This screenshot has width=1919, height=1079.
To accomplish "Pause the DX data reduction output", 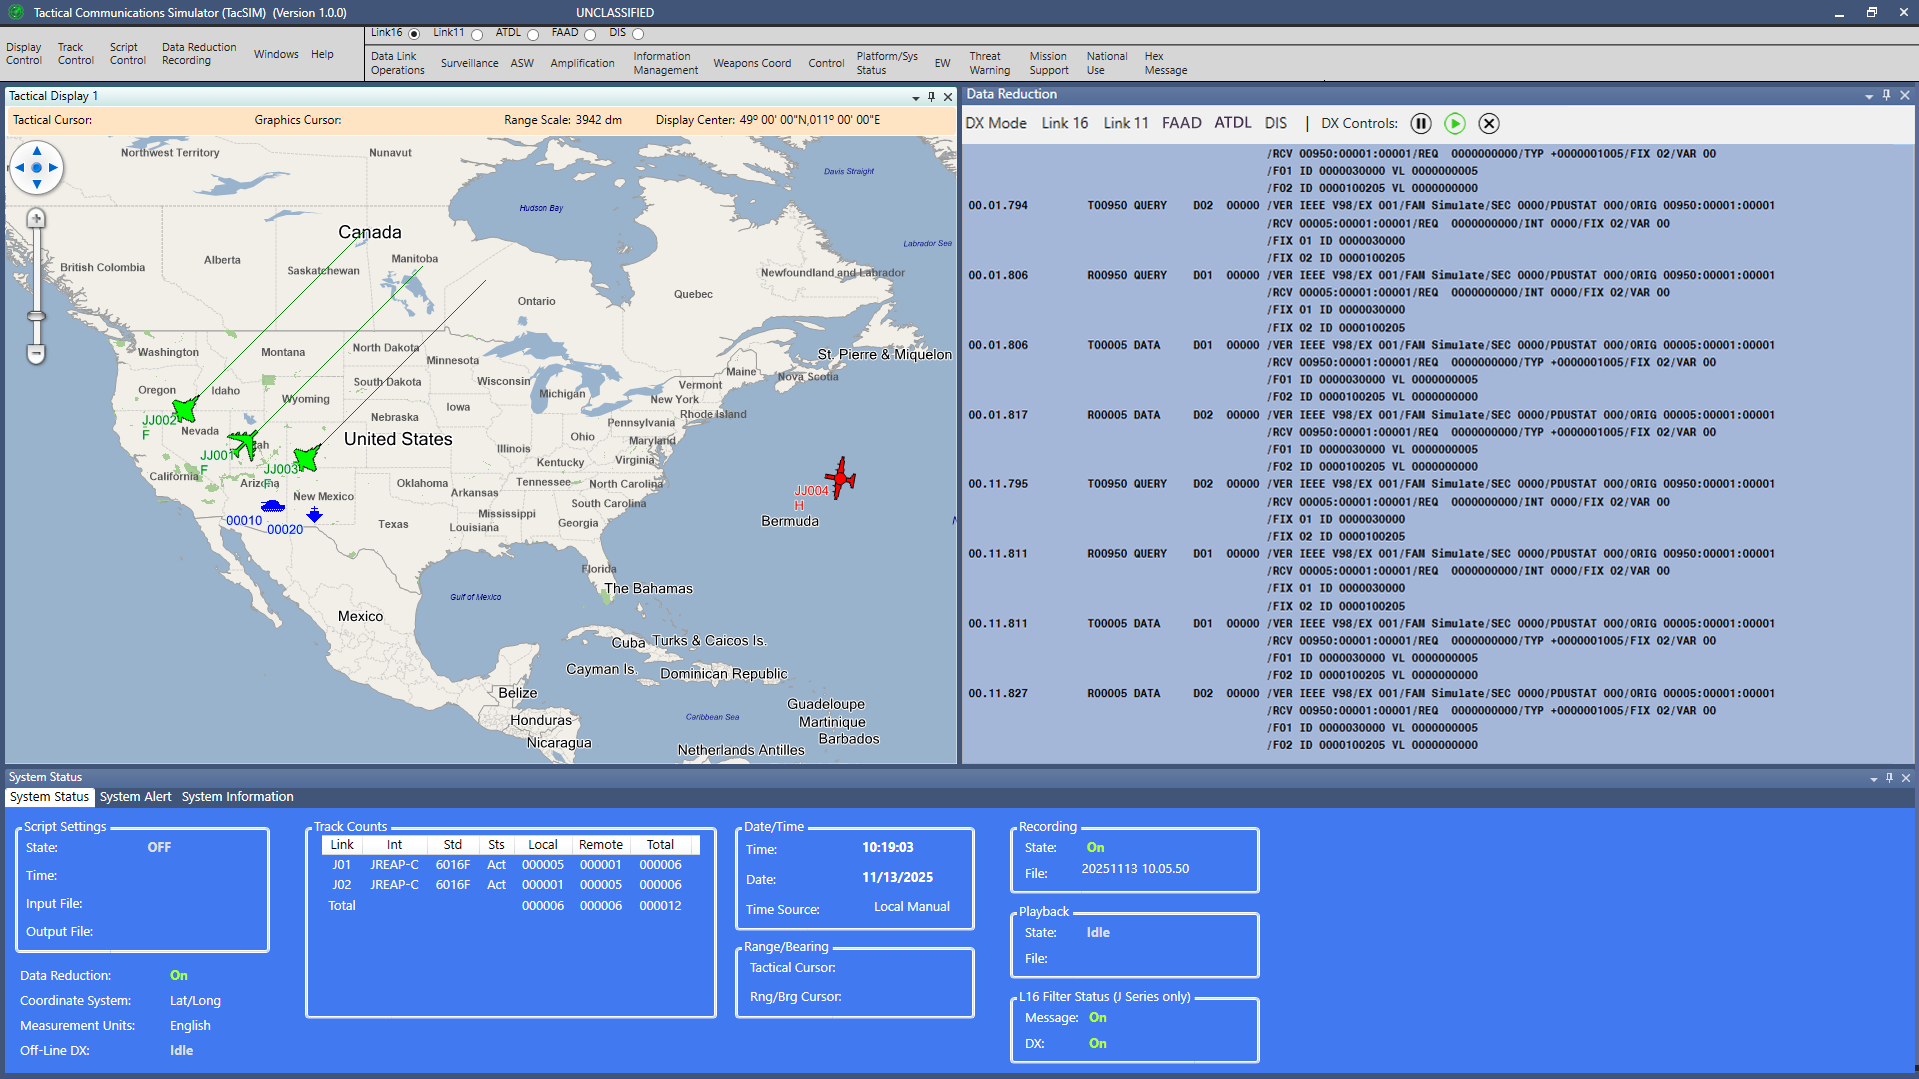I will tap(1420, 123).
